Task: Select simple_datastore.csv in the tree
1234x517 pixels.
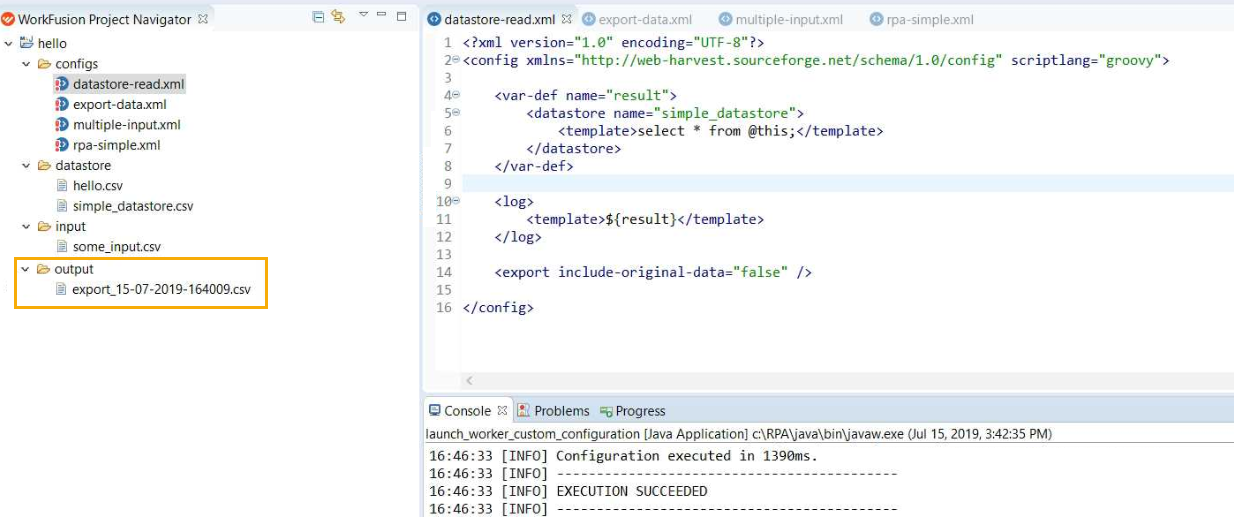Action: 133,206
